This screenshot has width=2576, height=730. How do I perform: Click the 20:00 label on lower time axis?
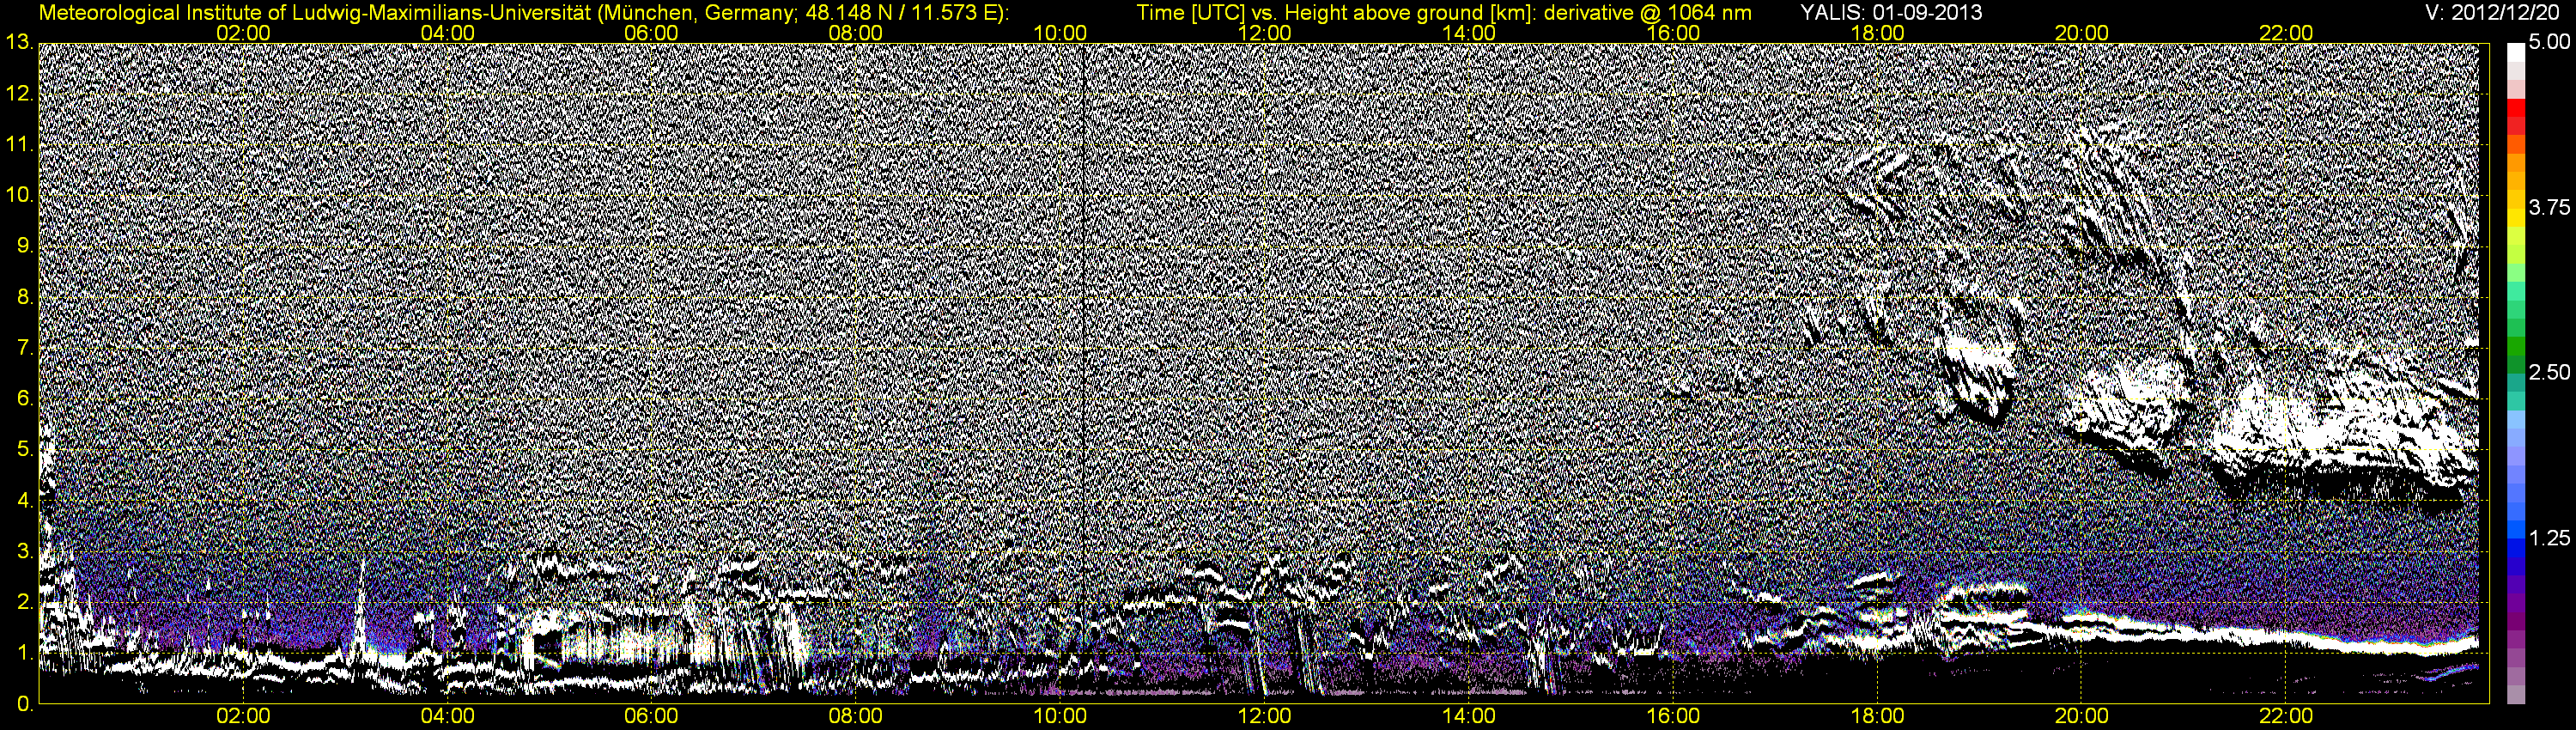pos(2082,717)
